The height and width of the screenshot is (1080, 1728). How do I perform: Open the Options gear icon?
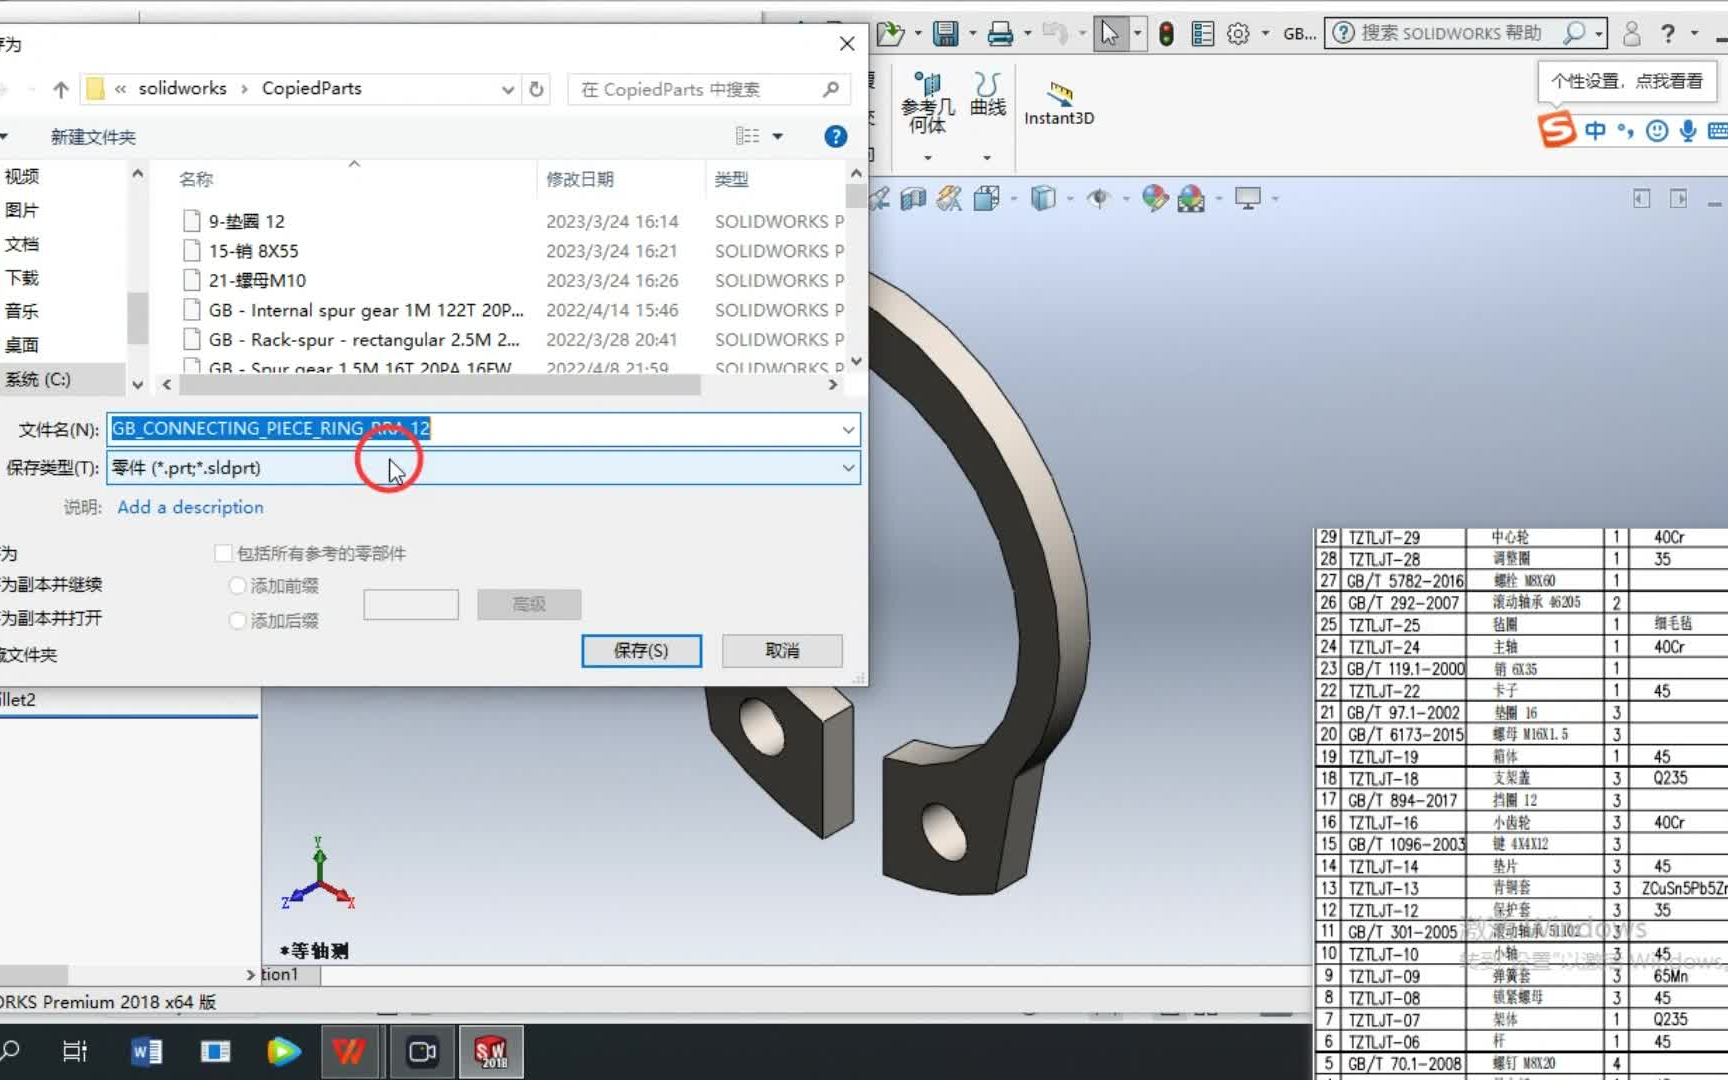pyautogui.click(x=1238, y=34)
